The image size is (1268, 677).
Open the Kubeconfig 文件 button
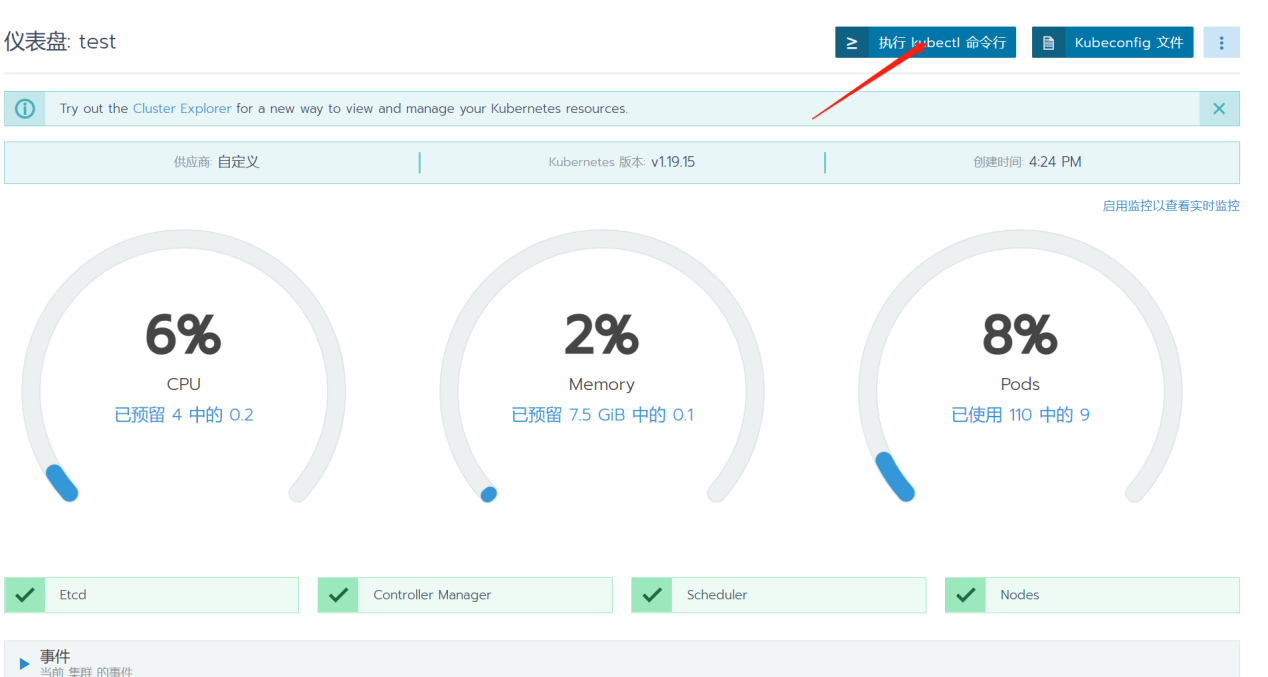tap(1112, 42)
